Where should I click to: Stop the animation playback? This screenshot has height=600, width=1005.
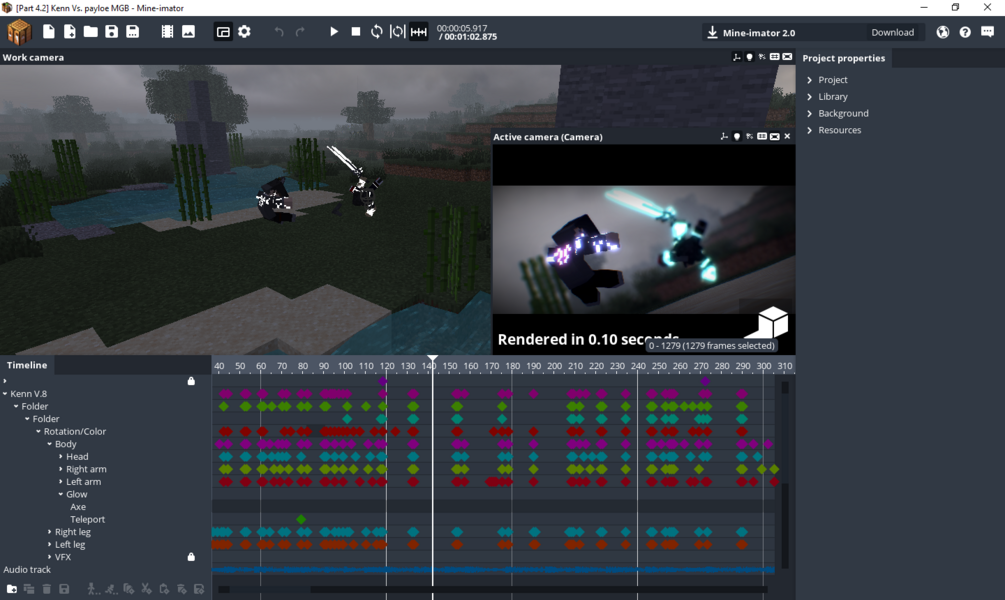(356, 31)
